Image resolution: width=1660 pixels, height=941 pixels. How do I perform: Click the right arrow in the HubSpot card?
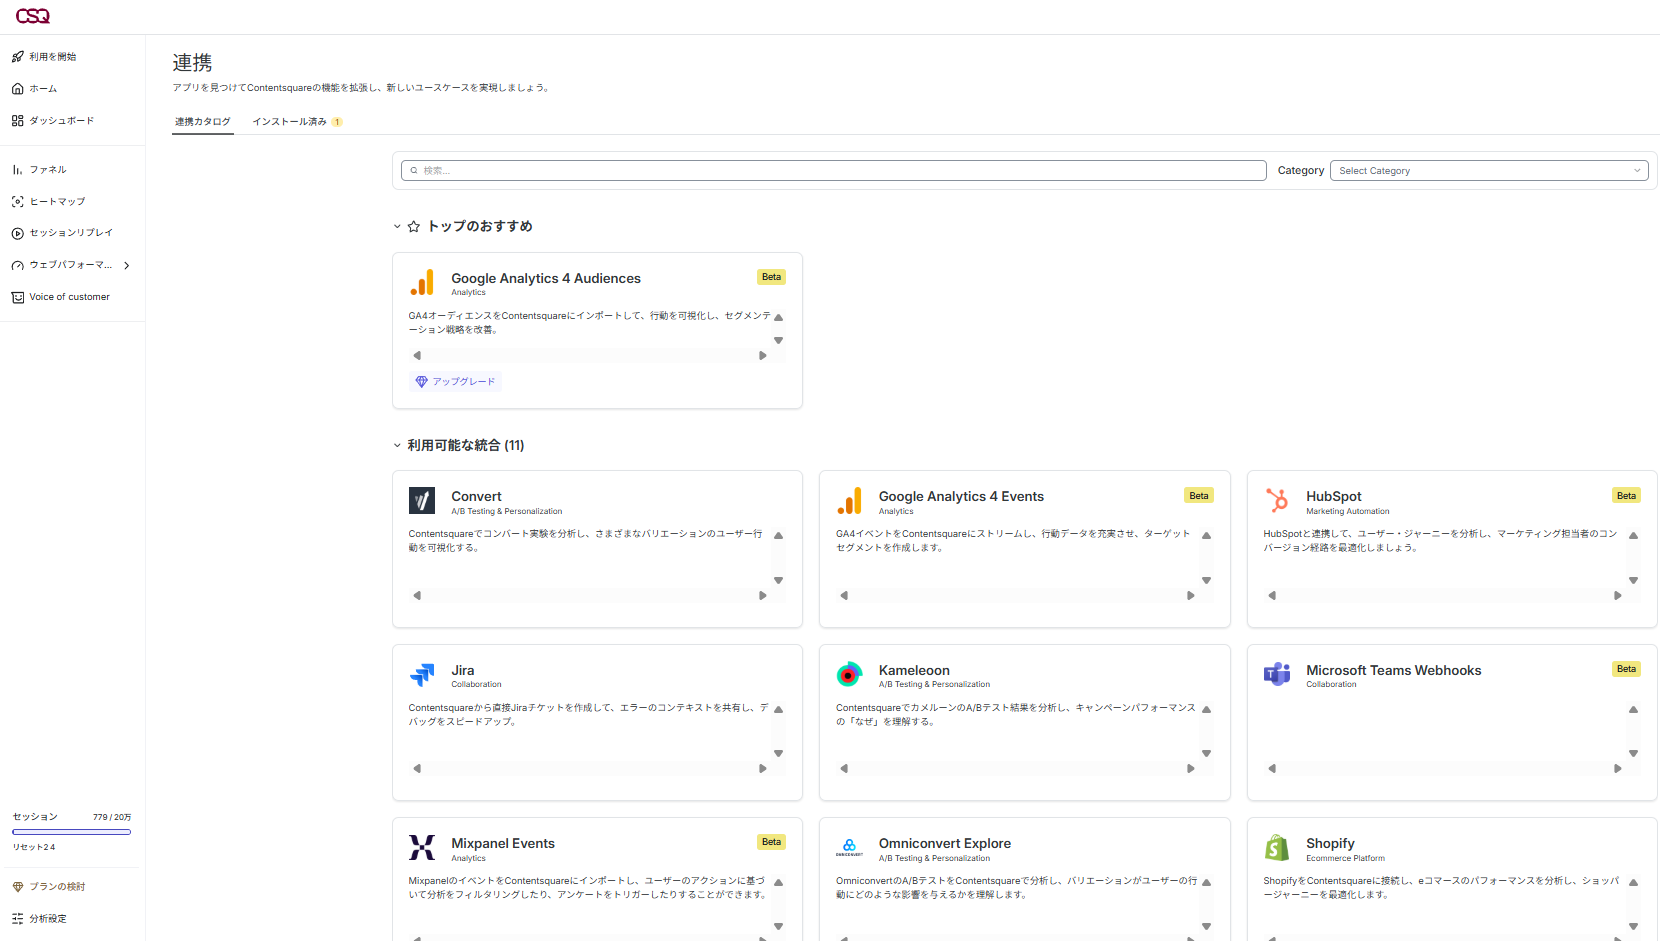click(x=1618, y=596)
